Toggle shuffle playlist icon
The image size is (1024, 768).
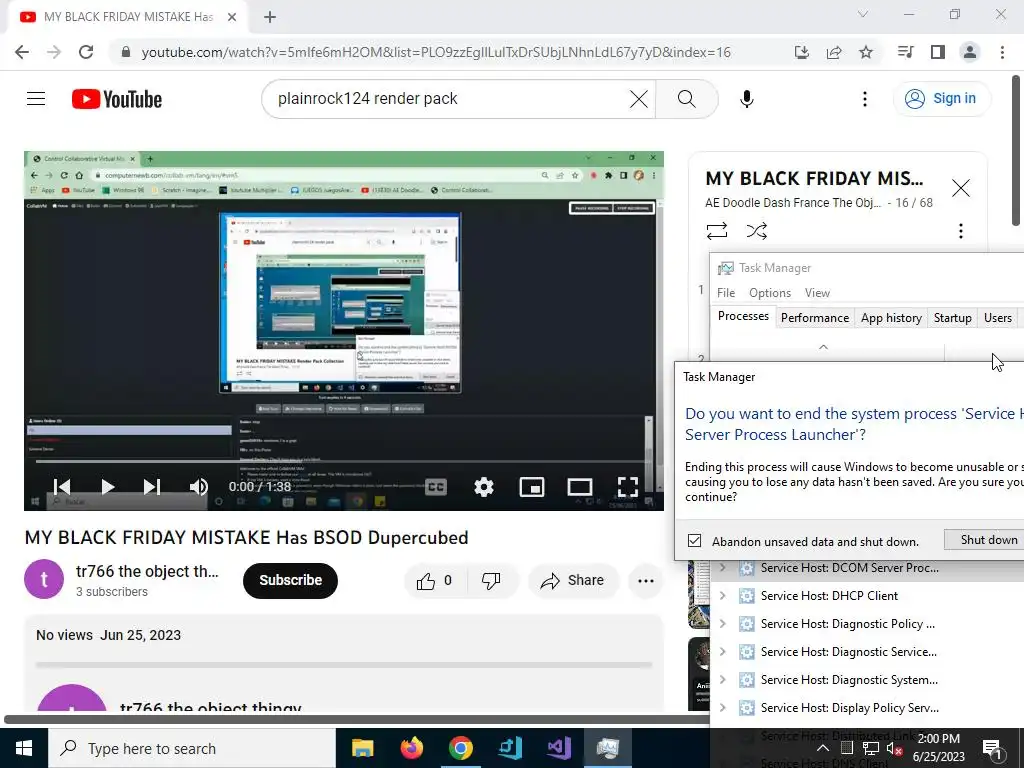[x=756, y=231]
